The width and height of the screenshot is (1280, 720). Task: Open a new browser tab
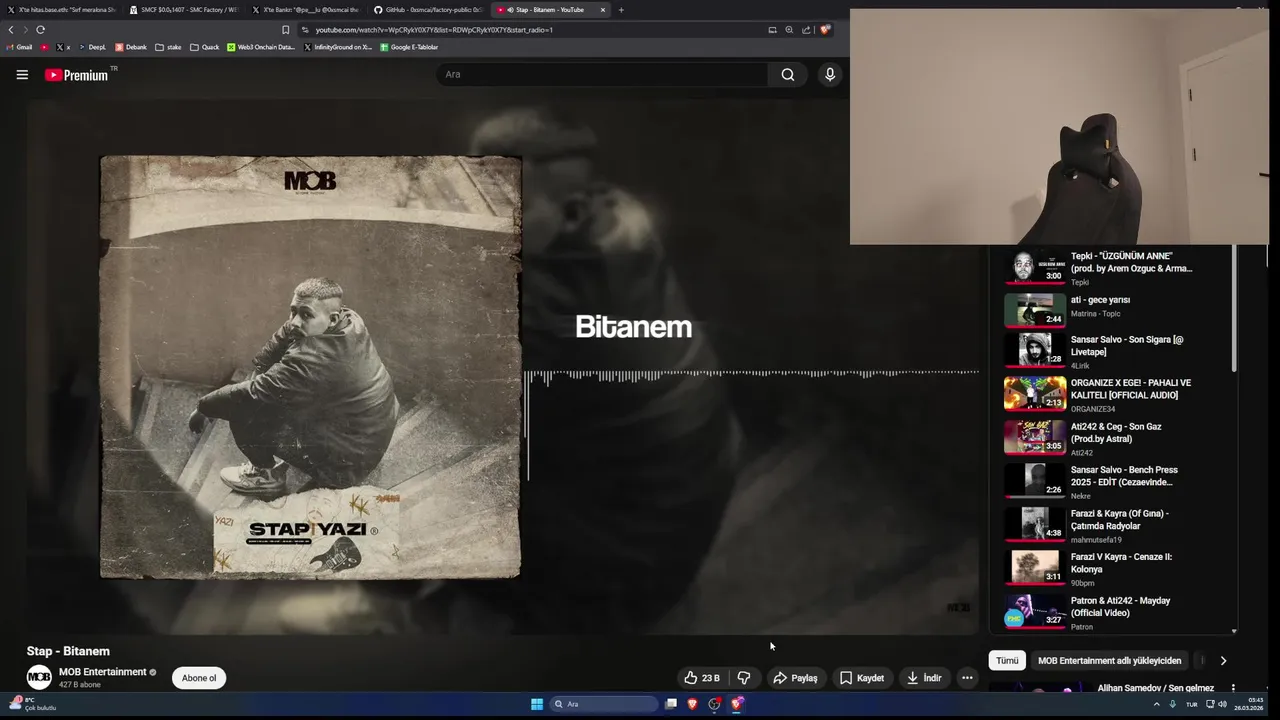621,10
